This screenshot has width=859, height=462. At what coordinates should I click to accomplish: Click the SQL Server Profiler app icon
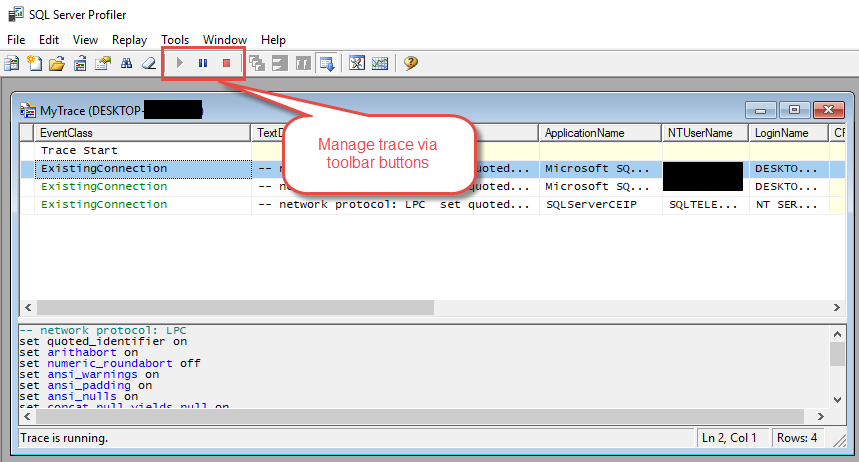(x=16, y=14)
